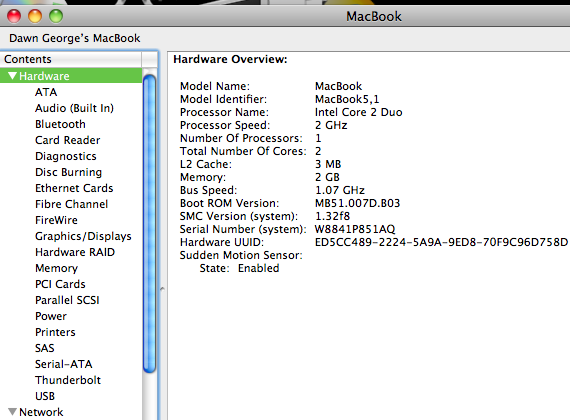Open Ethernet Cards entry

pos(74,188)
